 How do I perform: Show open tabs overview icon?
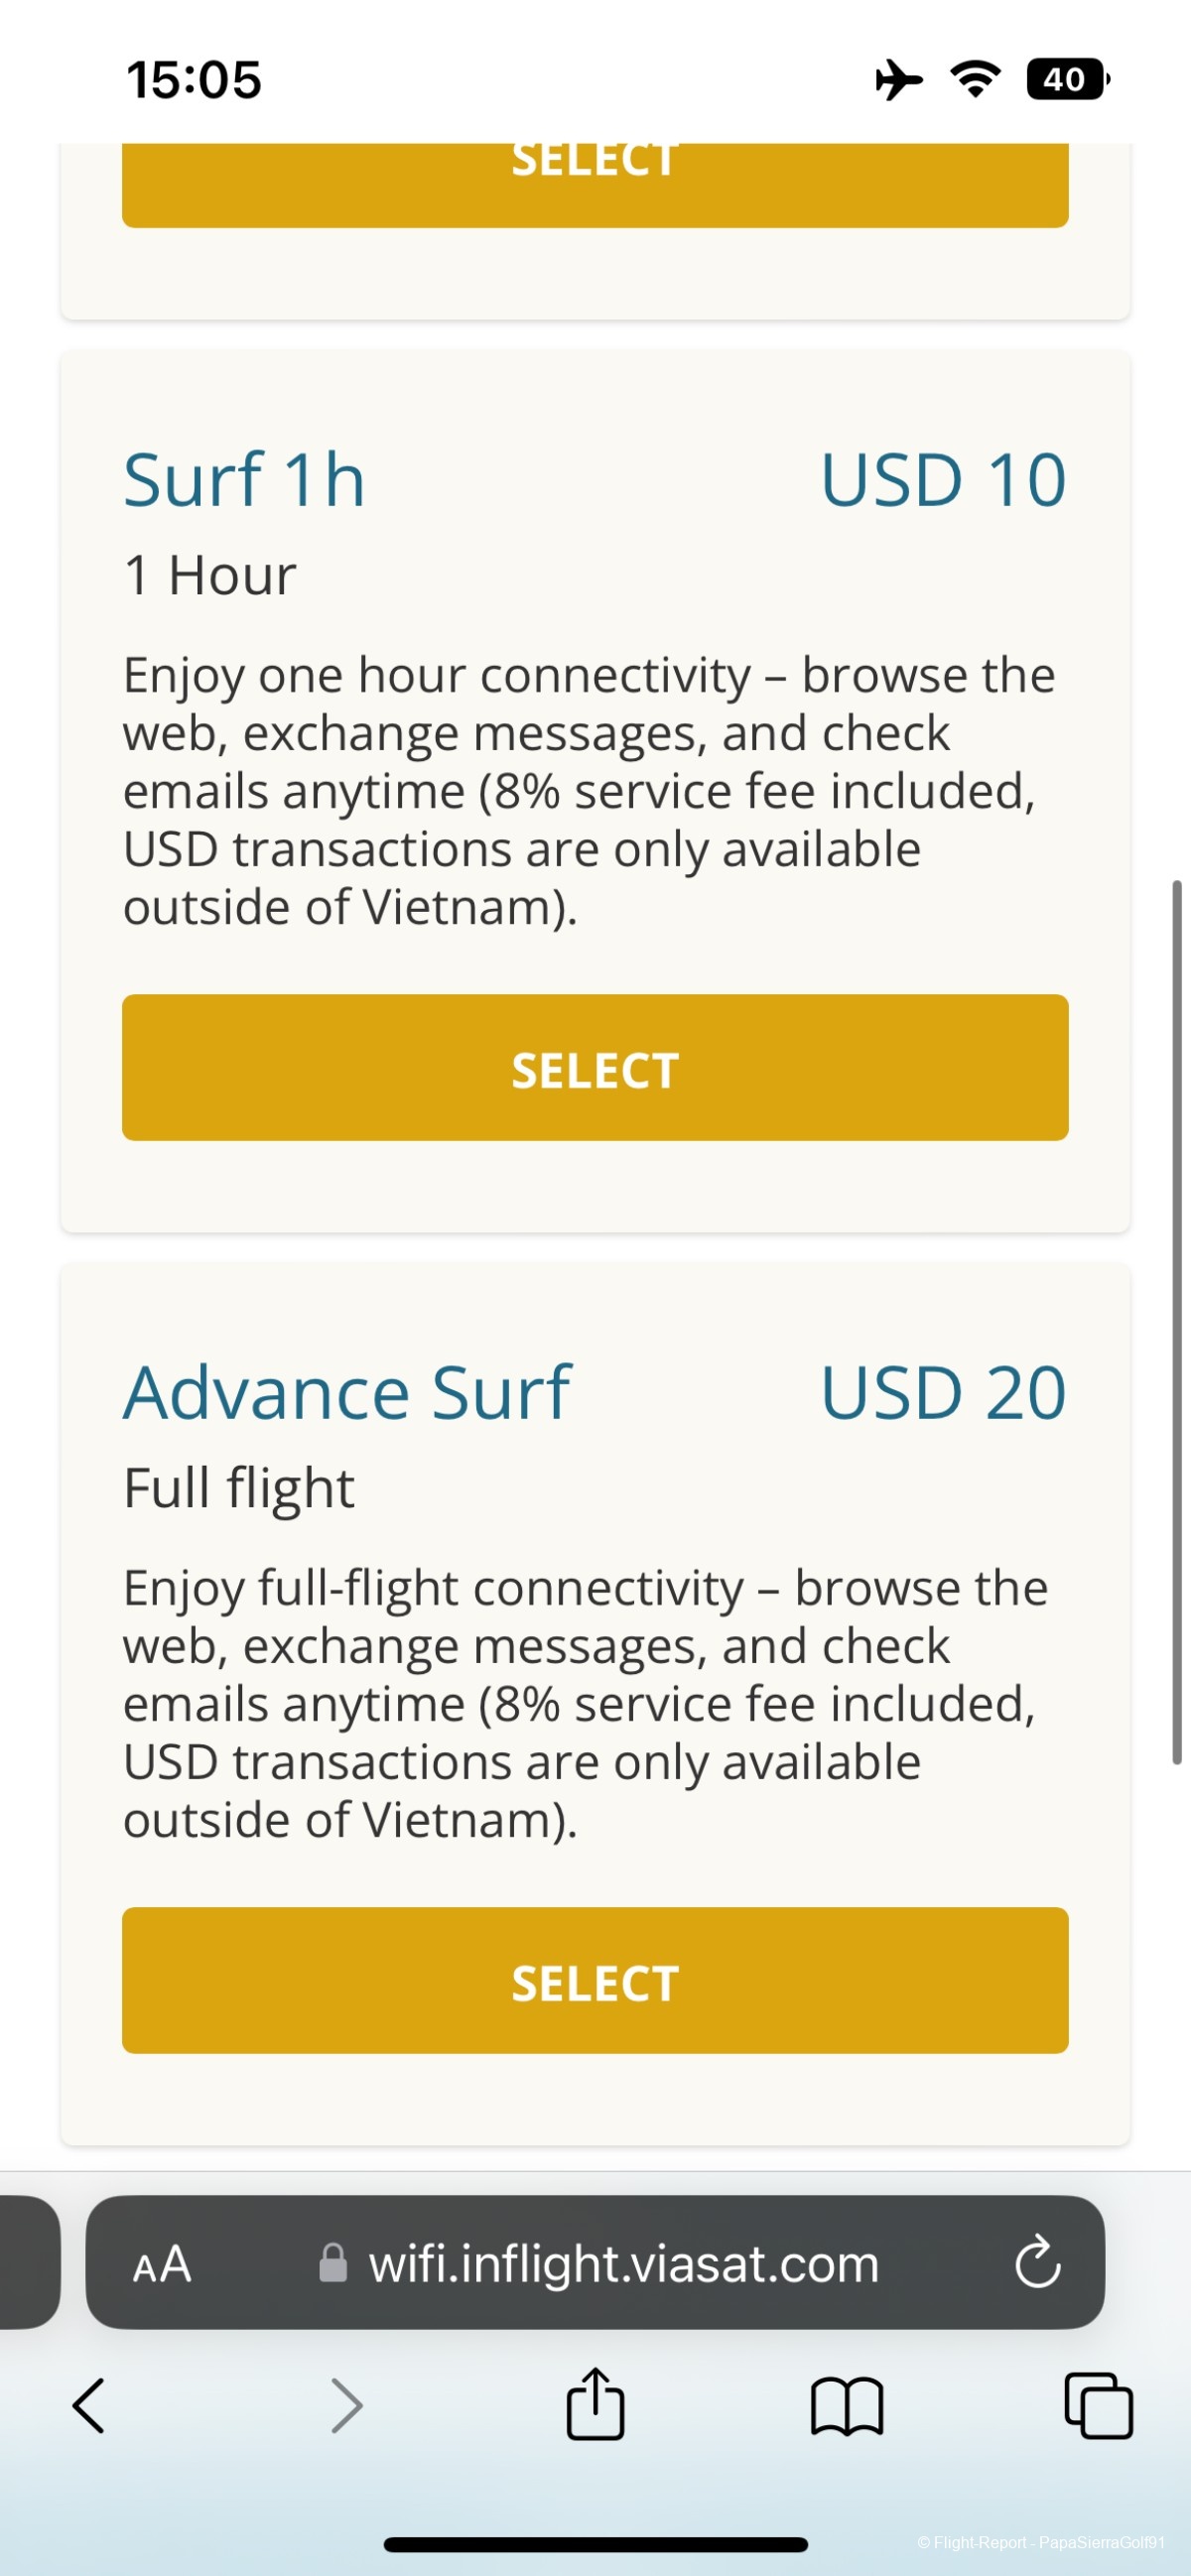[x=1098, y=2405]
